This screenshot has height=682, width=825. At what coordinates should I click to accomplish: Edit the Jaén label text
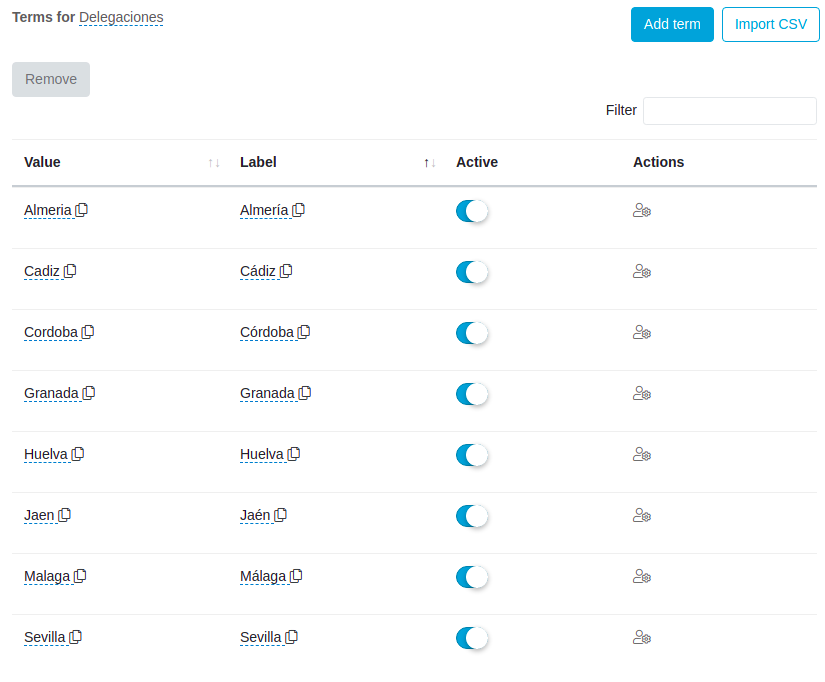point(255,515)
